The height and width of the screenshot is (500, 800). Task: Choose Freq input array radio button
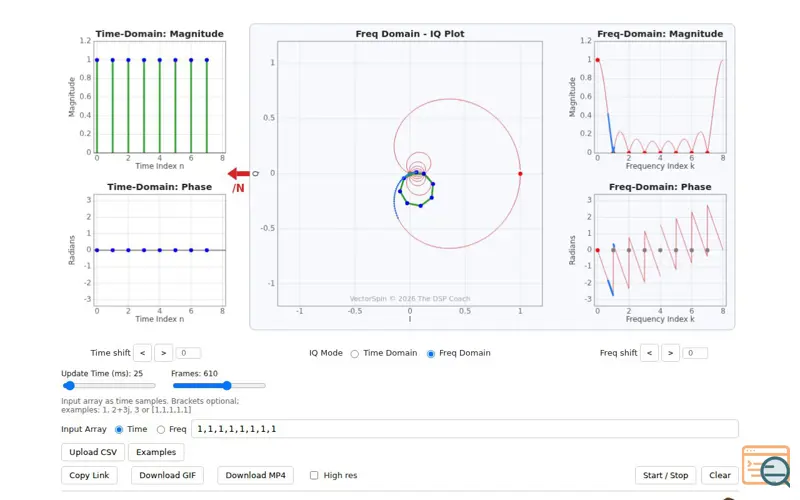161,430
